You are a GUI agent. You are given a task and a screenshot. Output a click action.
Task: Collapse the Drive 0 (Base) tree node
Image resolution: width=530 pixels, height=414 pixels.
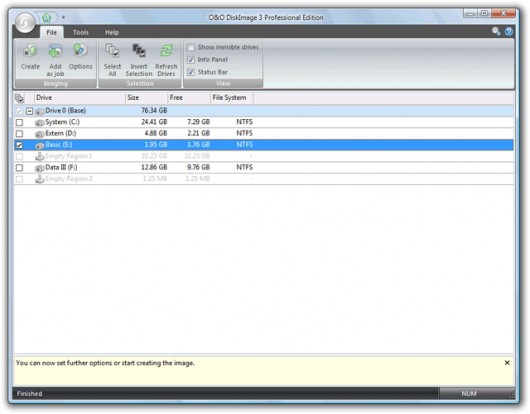pyautogui.click(x=30, y=111)
